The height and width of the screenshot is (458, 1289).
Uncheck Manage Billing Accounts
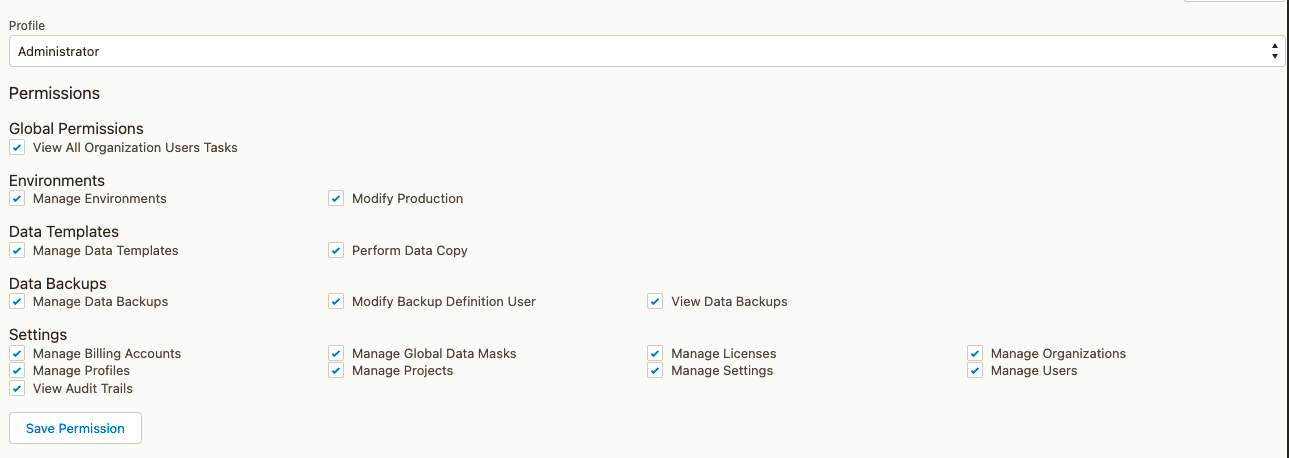coord(17,354)
